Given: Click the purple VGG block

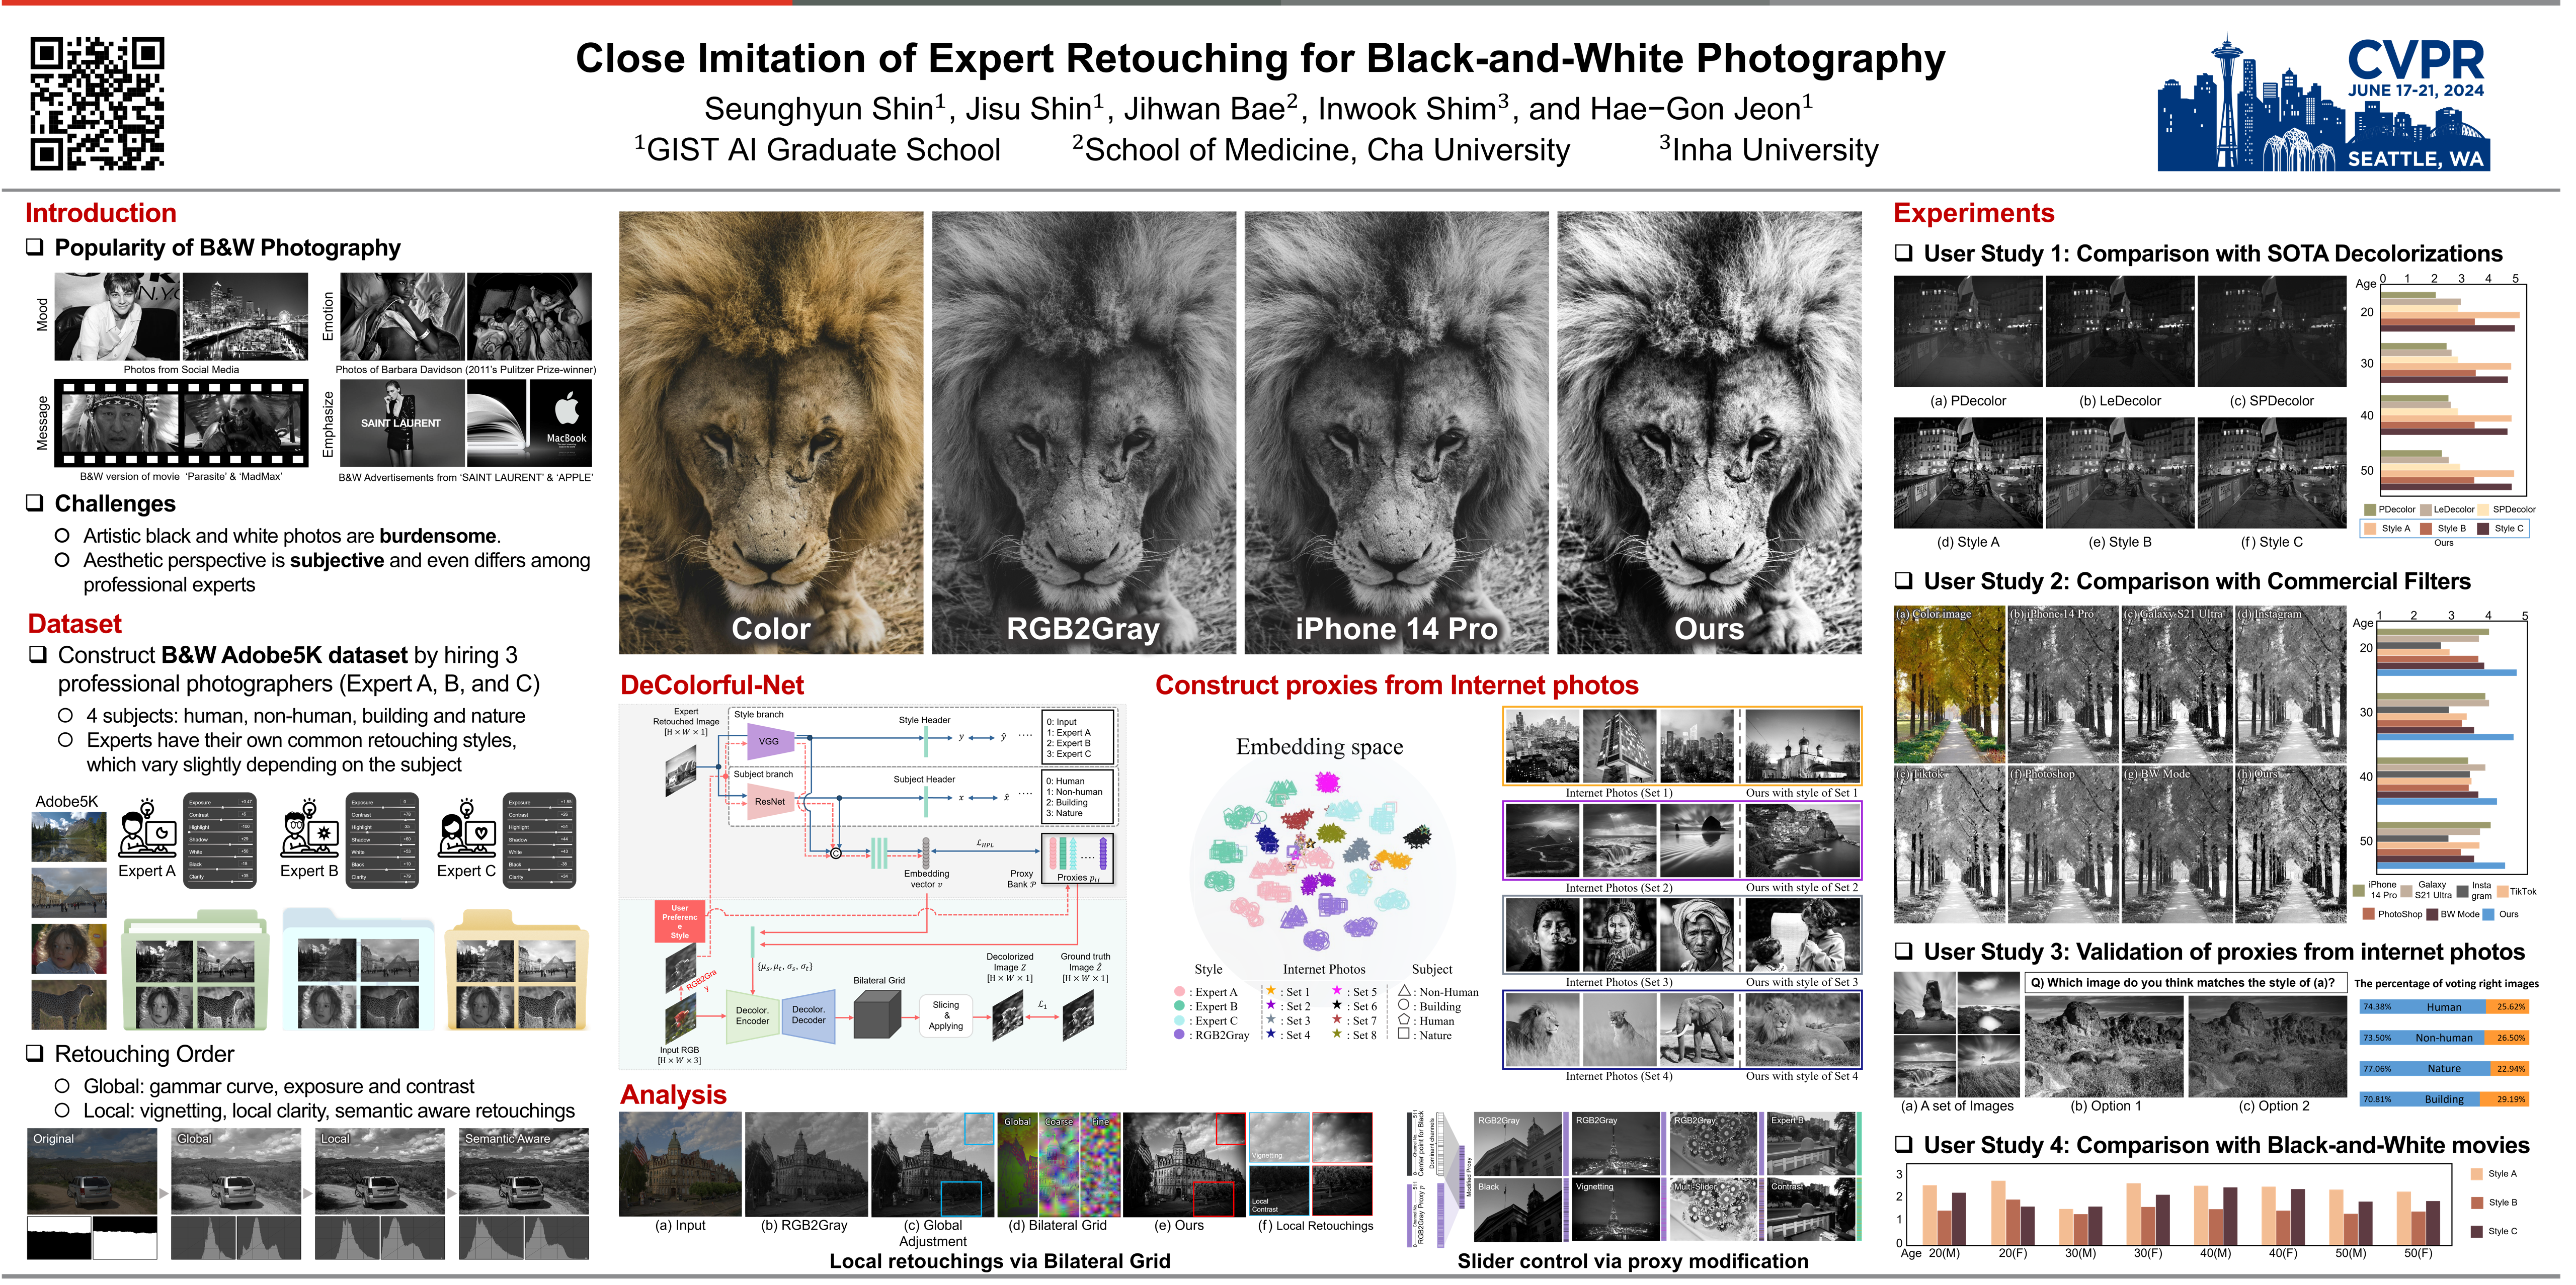Looking at the screenshot, I should [770, 741].
